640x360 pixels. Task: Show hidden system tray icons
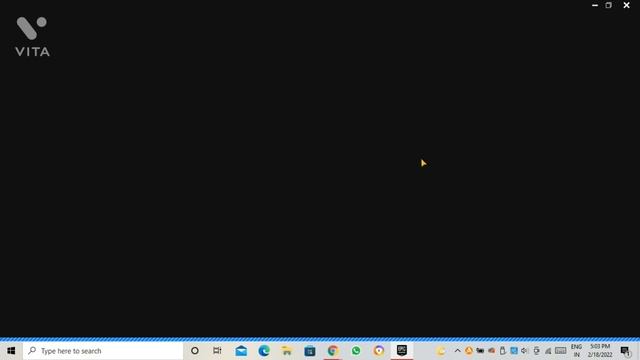pos(458,351)
